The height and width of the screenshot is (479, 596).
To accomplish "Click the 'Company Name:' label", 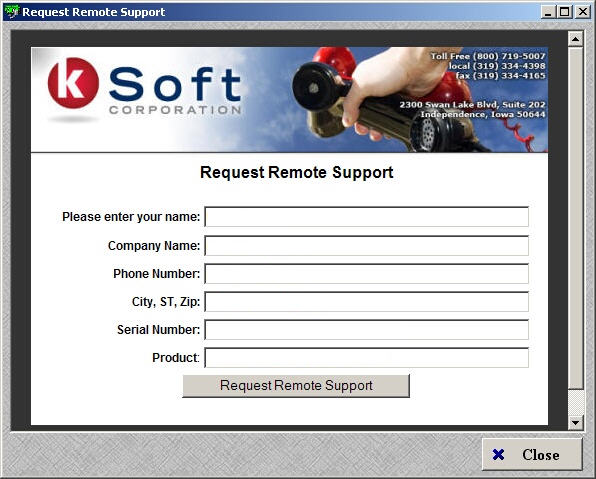I will [154, 246].
